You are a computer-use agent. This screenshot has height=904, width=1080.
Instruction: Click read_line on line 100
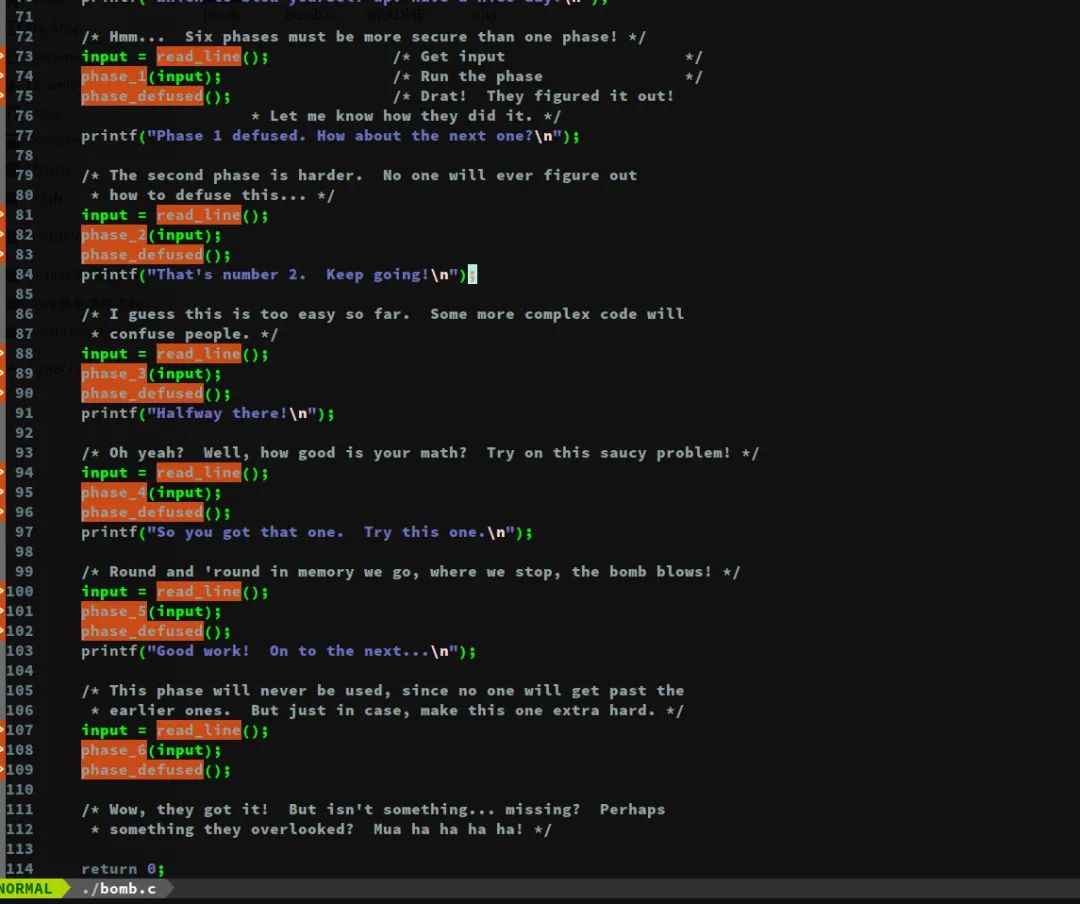pyautogui.click(x=198, y=591)
